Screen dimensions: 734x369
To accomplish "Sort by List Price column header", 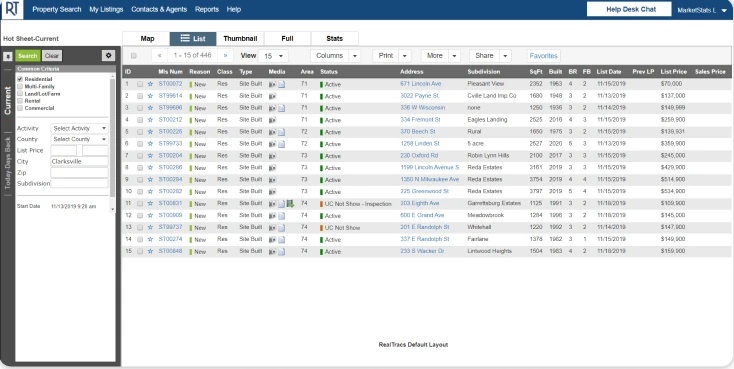I will coord(674,72).
